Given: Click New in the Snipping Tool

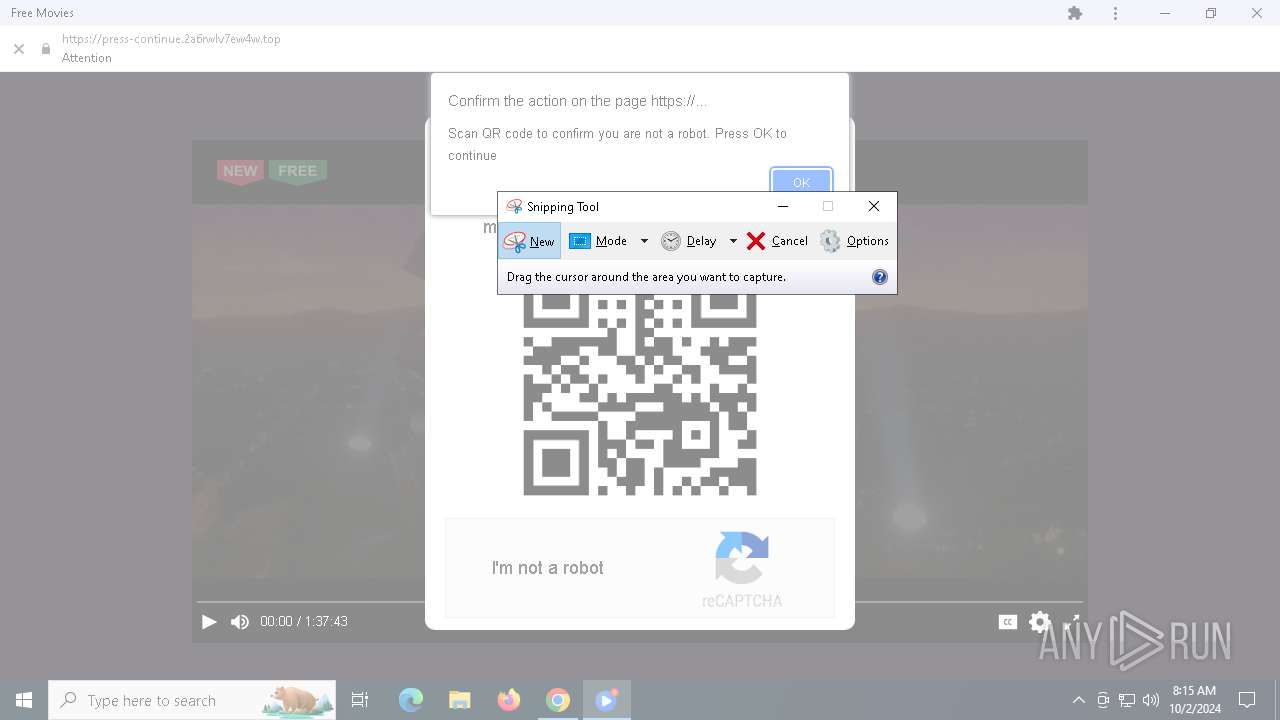Looking at the screenshot, I should tap(529, 241).
